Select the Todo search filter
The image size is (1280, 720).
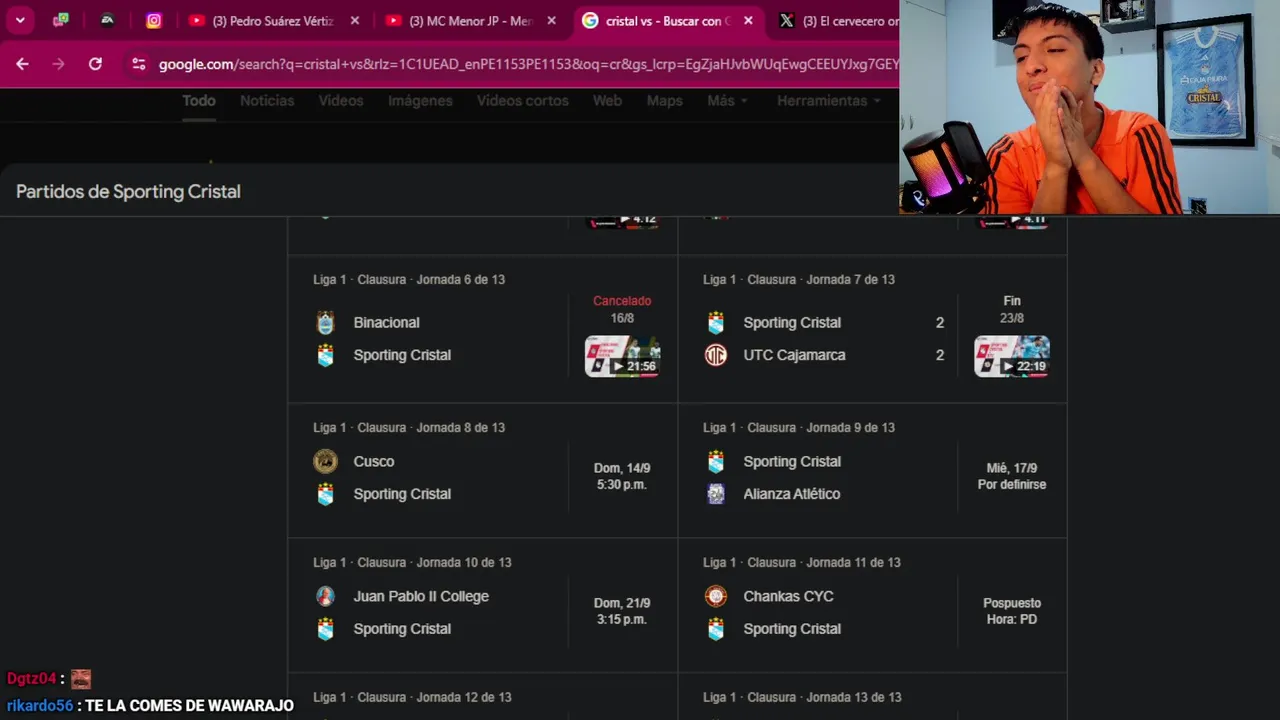click(199, 101)
